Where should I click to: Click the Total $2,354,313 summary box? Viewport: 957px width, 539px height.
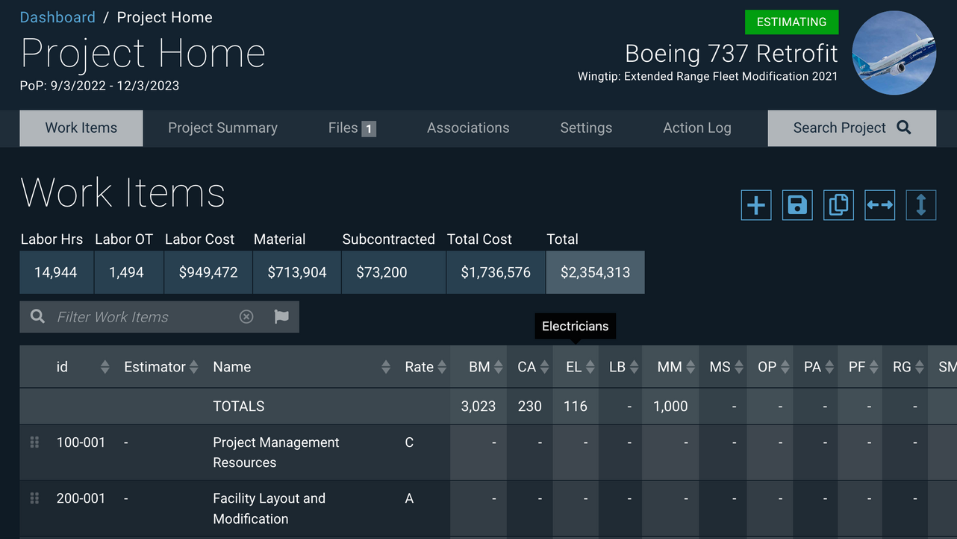(595, 272)
